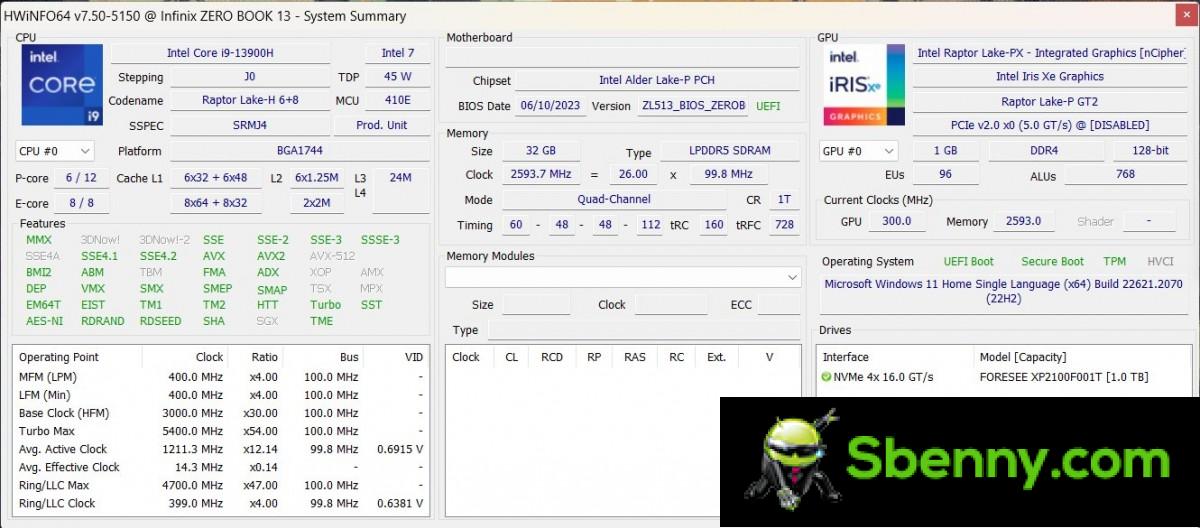The height and width of the screenshot is (528, 1200).
Task: Click the AES-NI feature label
Action: pyautogui.click(x=44, y=321)
